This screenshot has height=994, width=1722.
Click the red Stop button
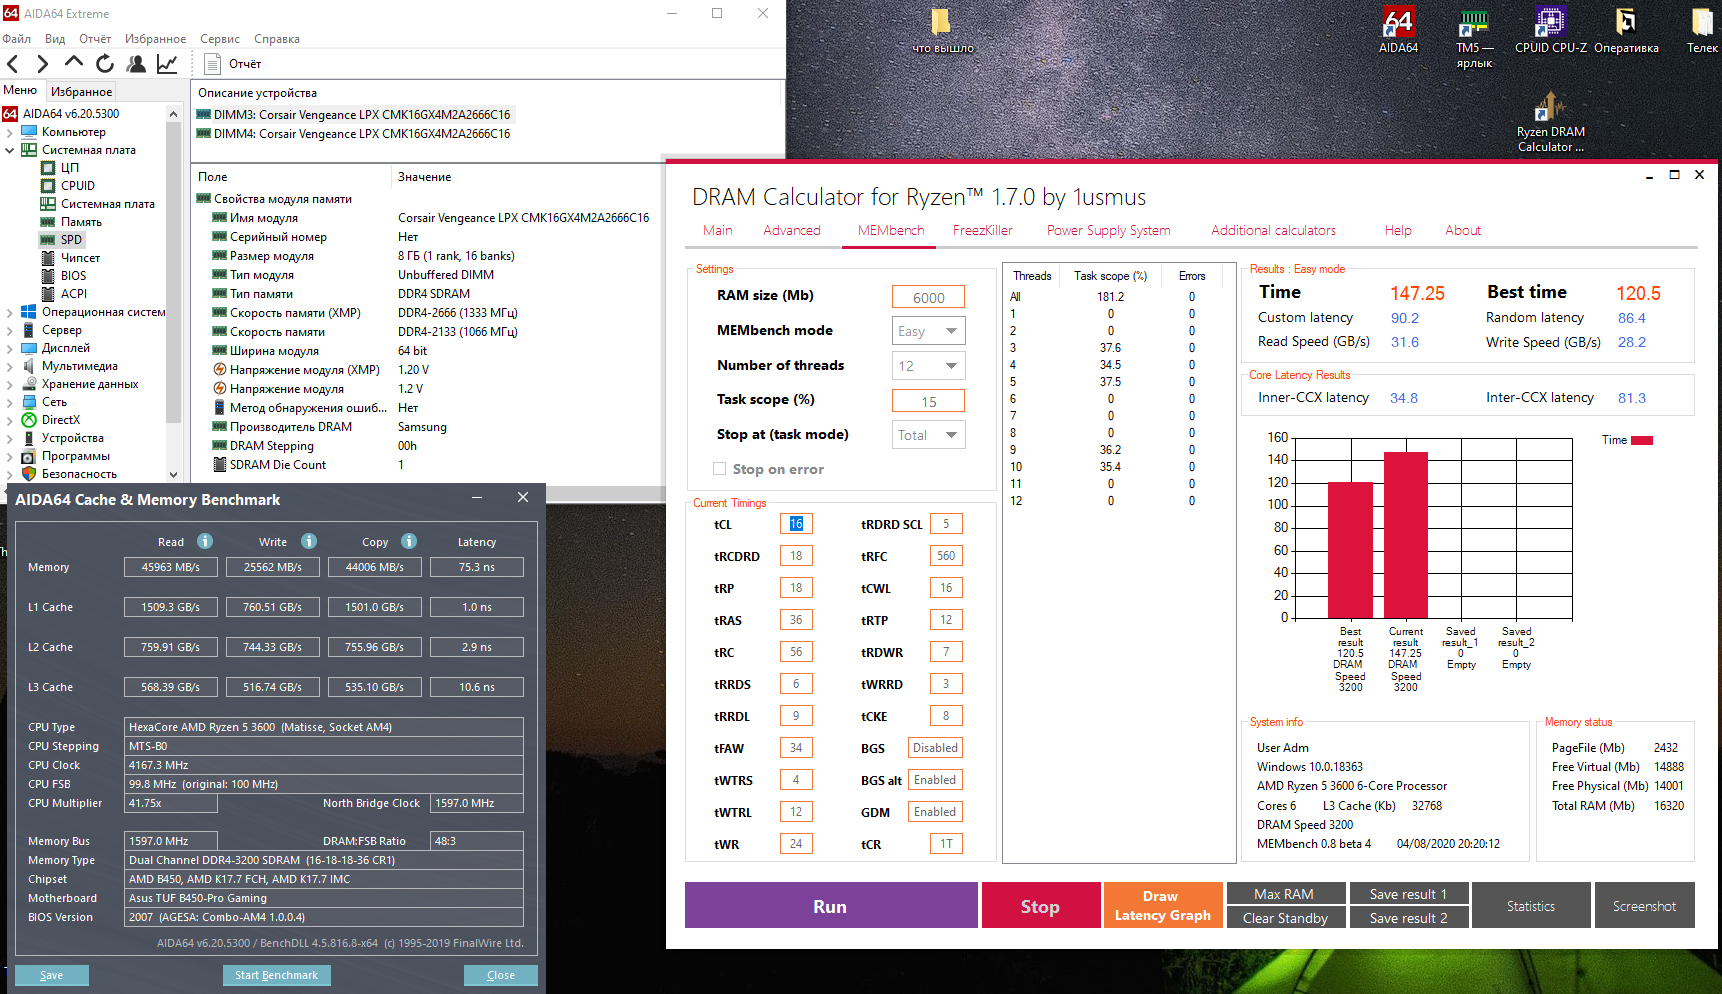pyautogui.click(x=1040, y=906)
